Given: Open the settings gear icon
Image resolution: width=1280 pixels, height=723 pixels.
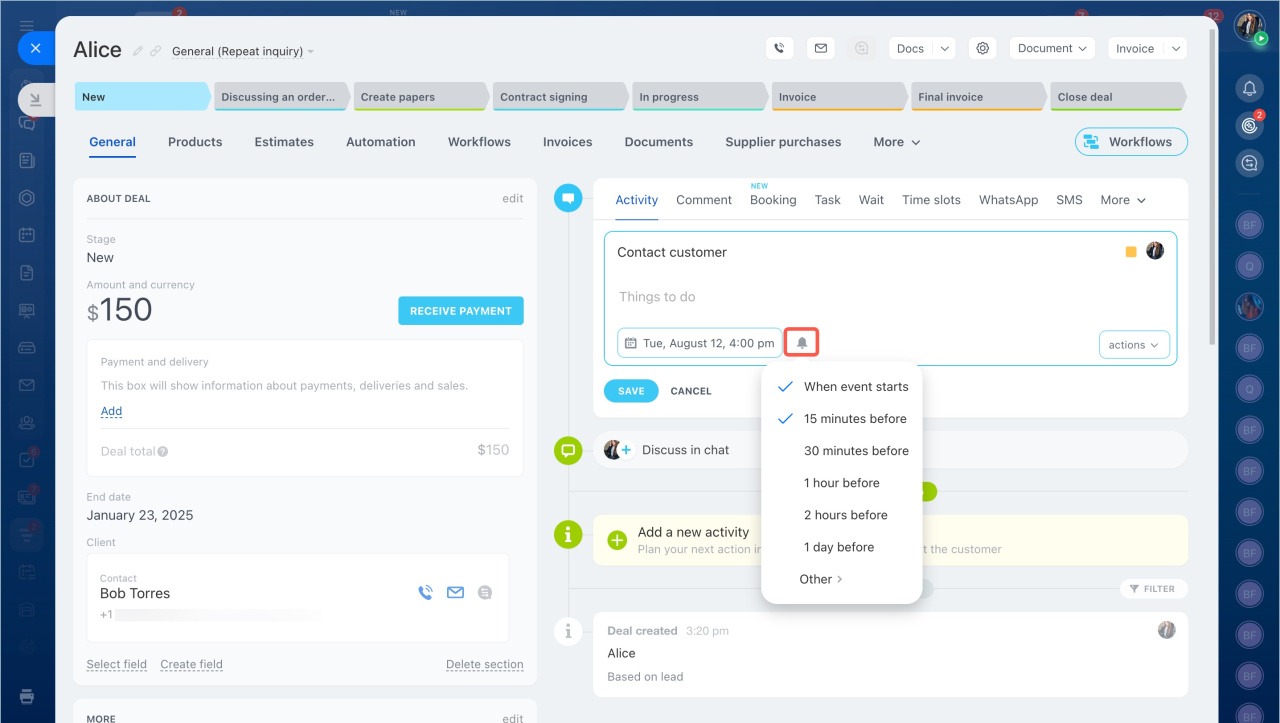Looking at the screenshot, I should tap(983, 48).
